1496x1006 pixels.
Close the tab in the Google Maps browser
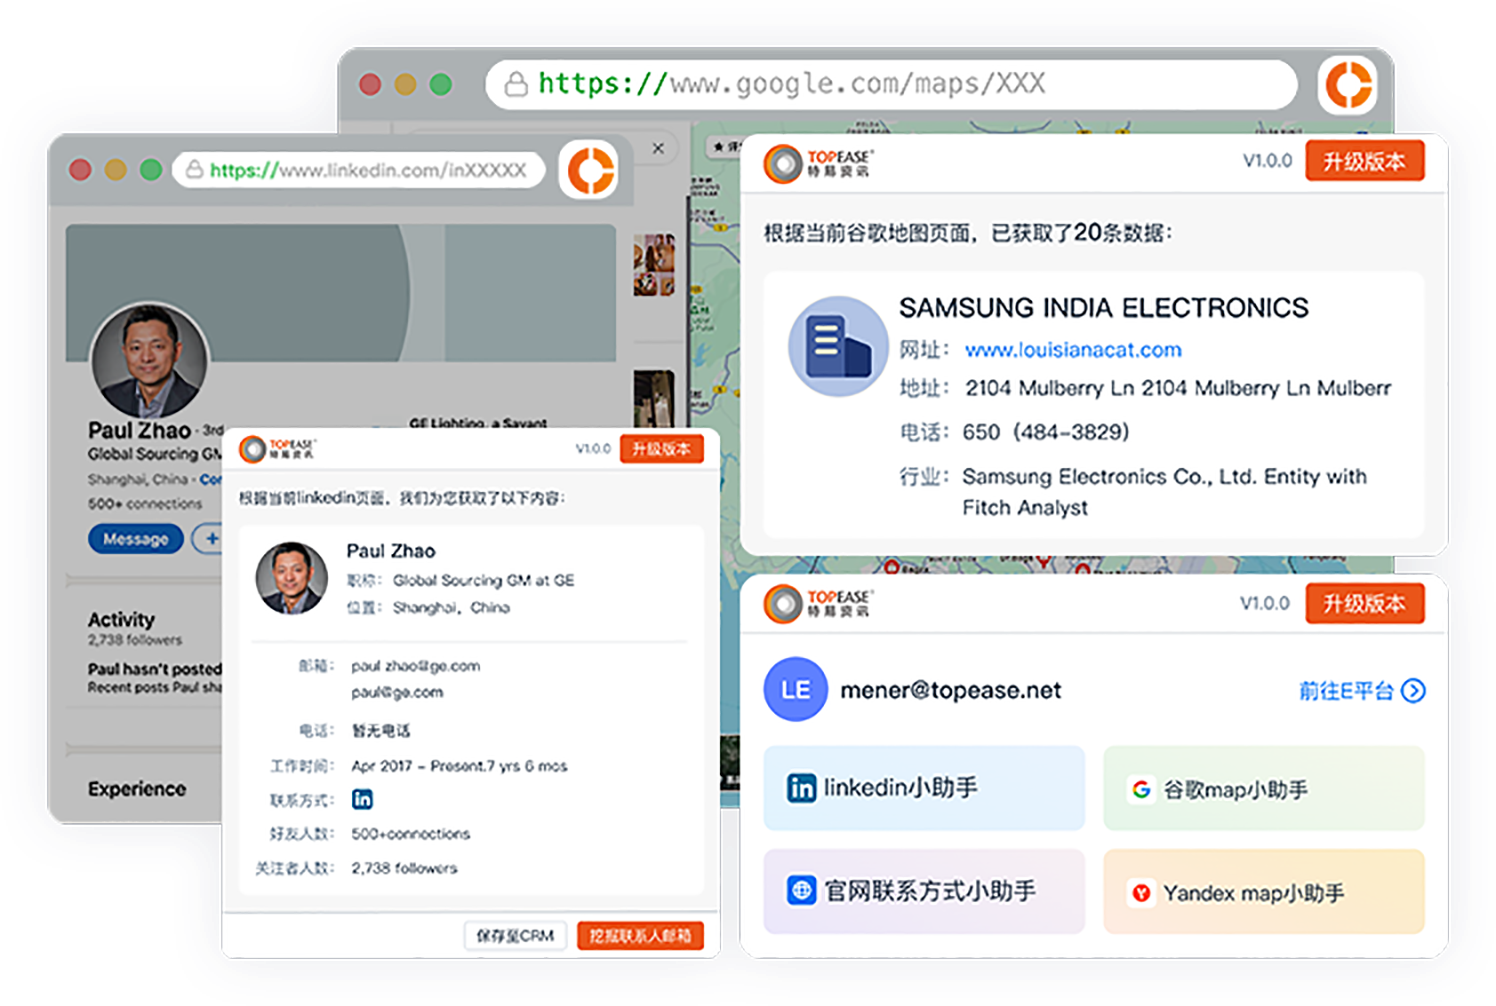pyautogui.click(x=658, y=148)
